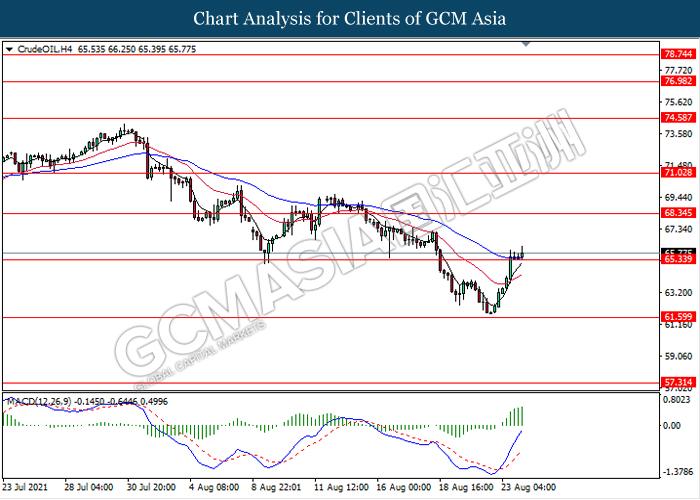Click the 77.720 price axis value
700x500 pixels.
click(x=679, y=70)
